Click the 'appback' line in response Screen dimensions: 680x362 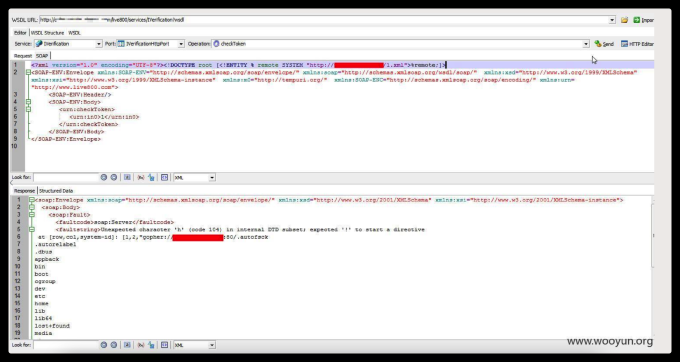47,259
